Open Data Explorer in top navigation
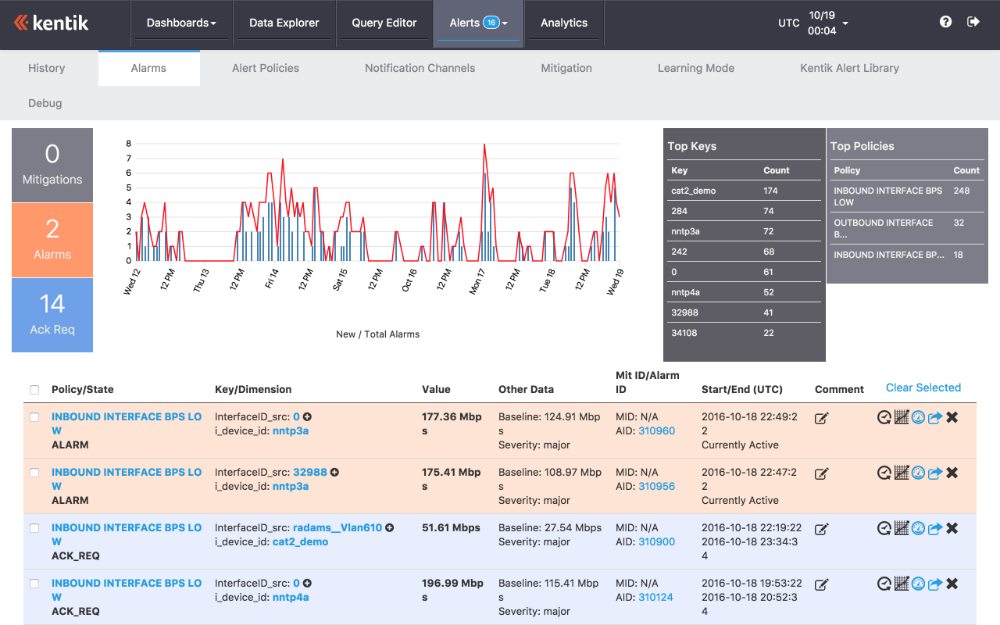Viewport: 1000px width, 625px height. coord(284,23)
